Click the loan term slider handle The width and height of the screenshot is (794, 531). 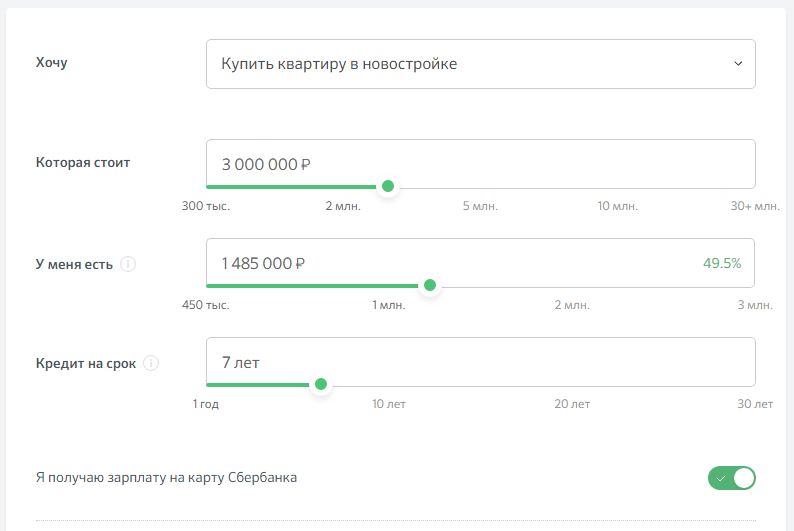321,385
